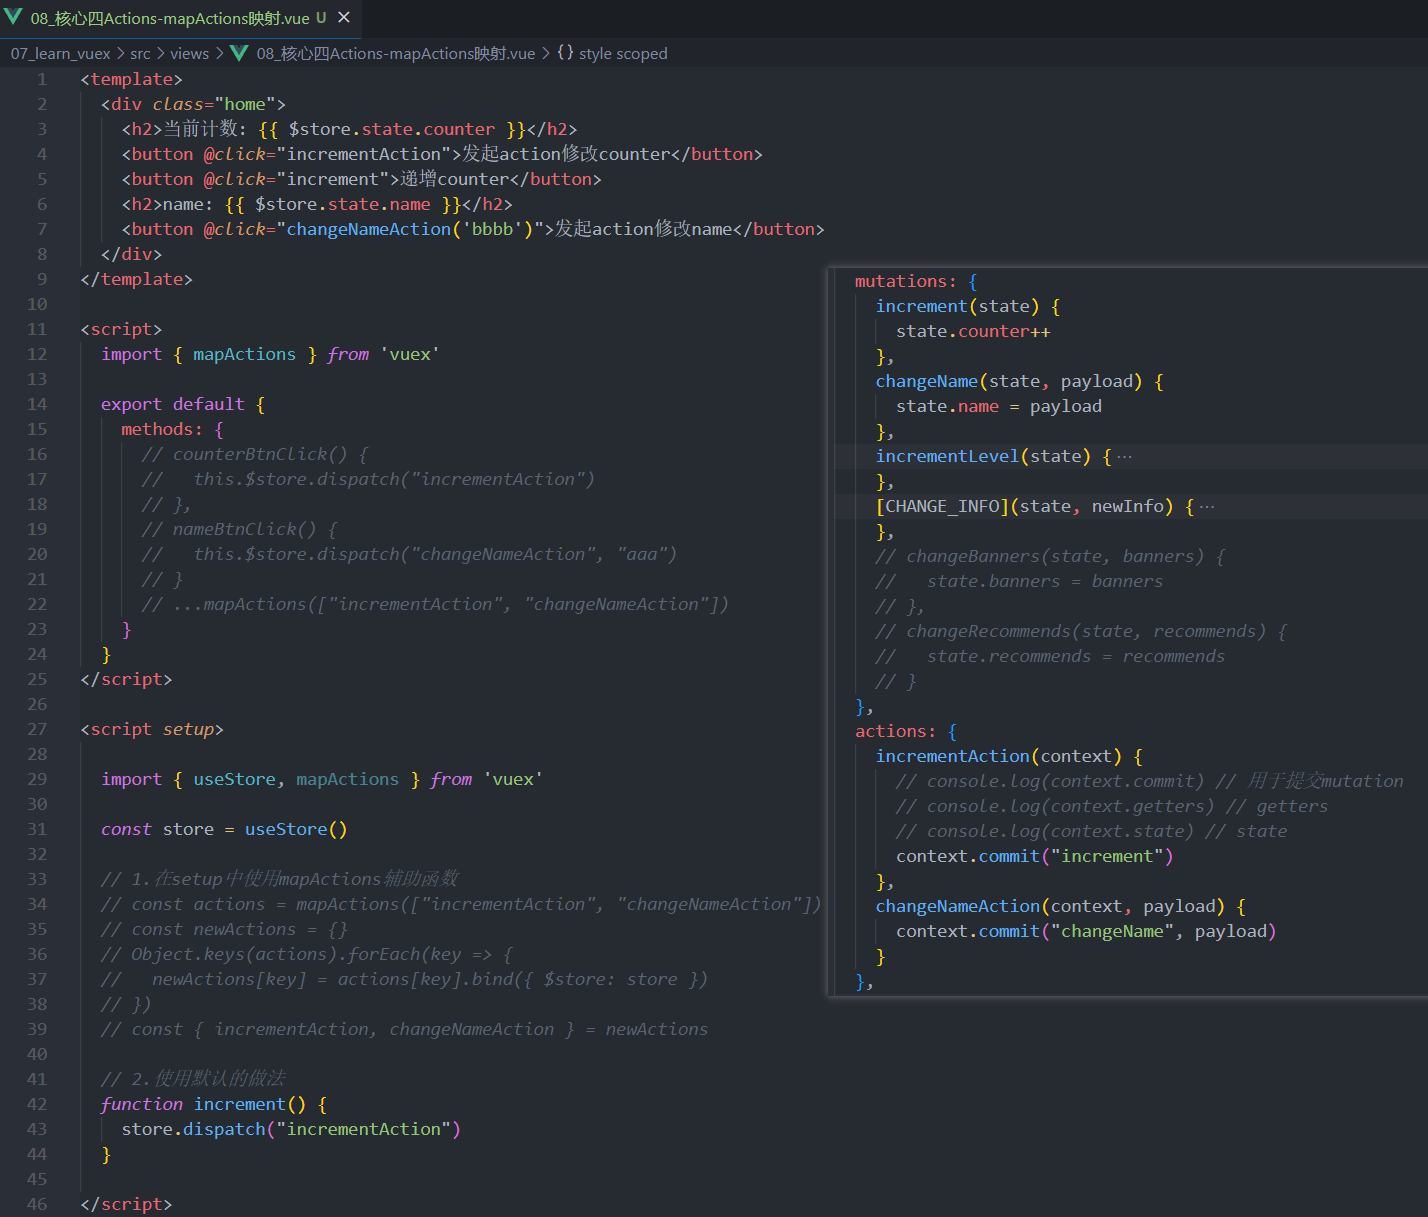Viewport: 1428px width, 1217px height.
Task: Click 'useStore()' call on line 31
Action: click(x=296, y=829)
